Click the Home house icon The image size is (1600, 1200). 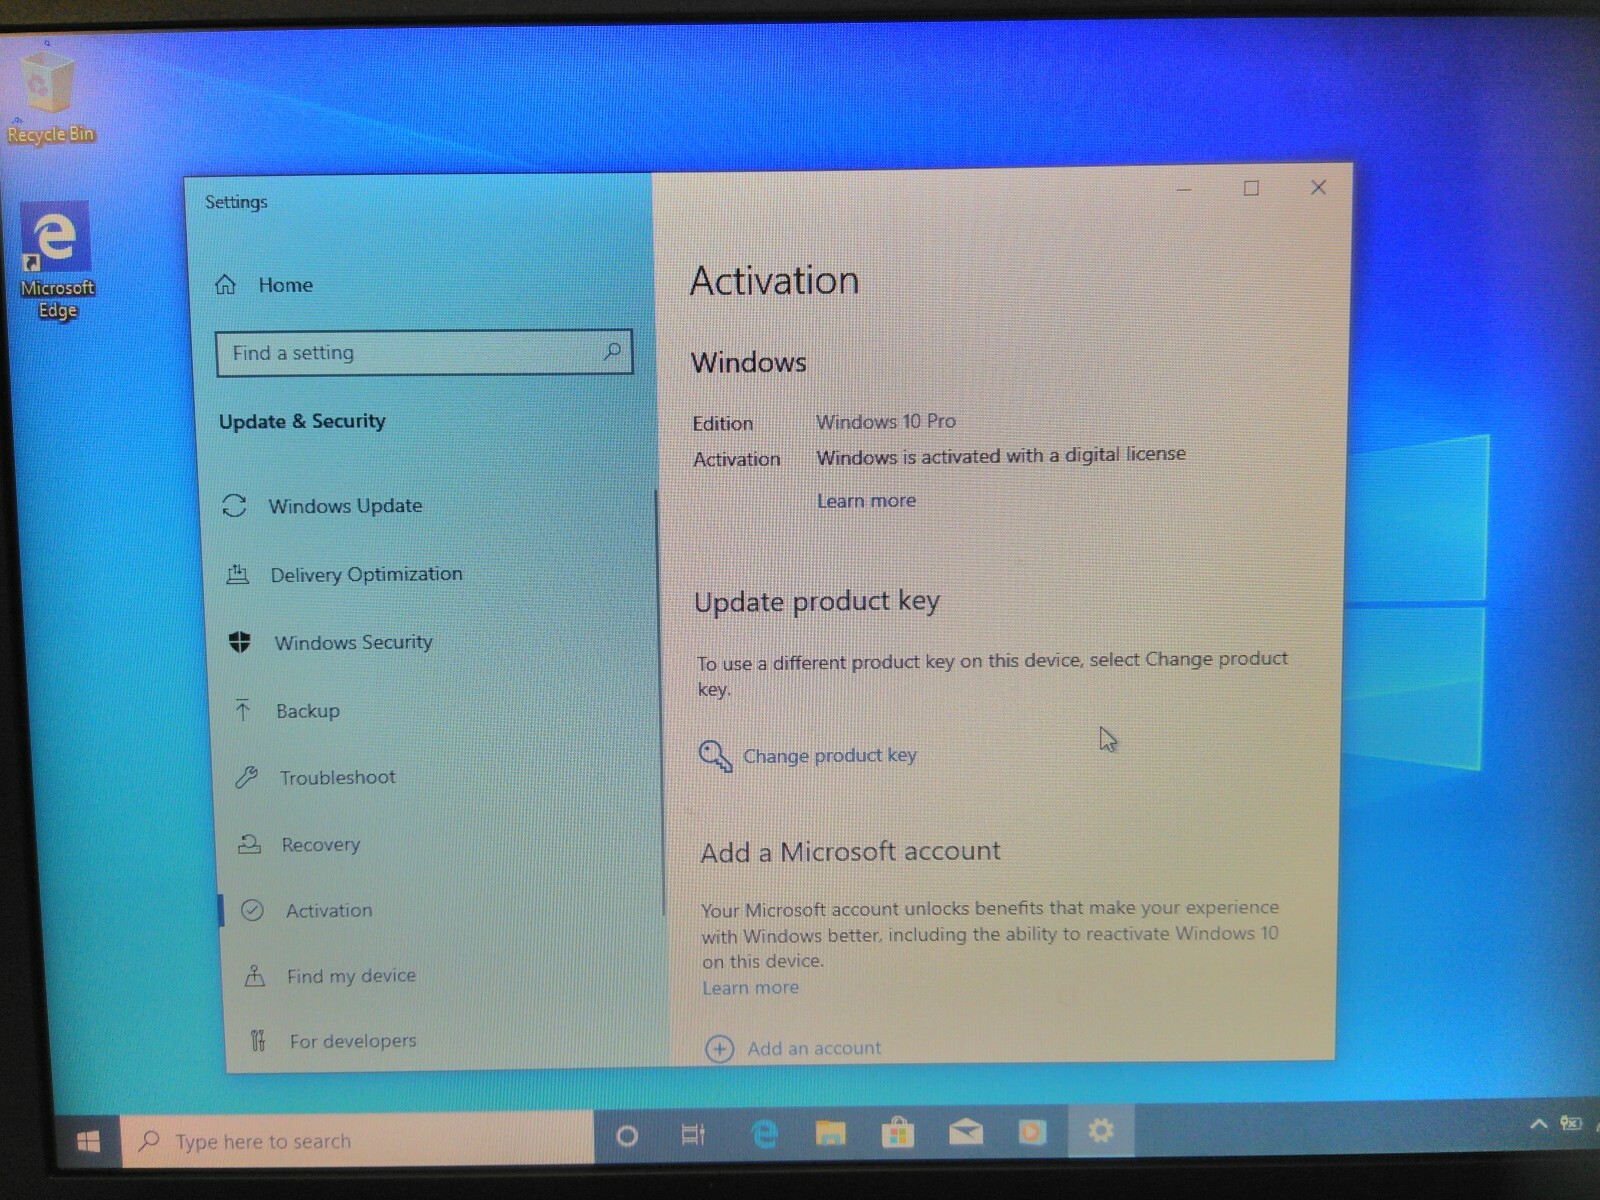(x=225, y=285)
